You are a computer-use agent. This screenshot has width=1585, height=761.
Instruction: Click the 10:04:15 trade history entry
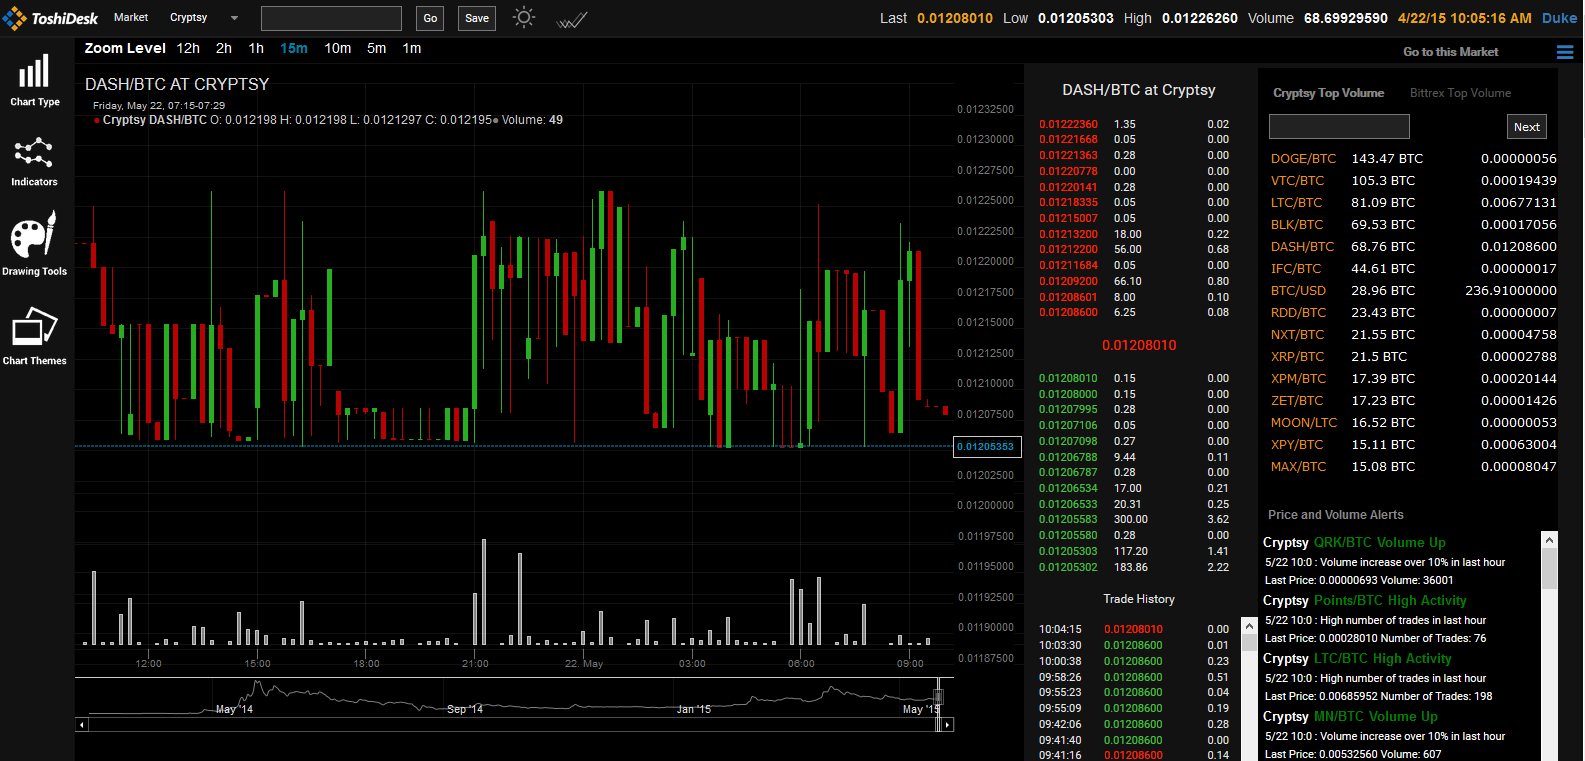[x=1134, y=630]
